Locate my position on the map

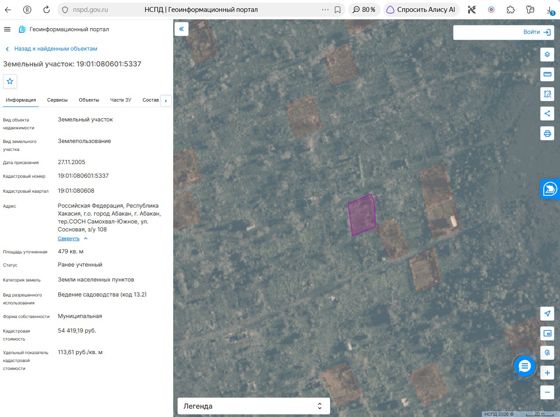[x=547, y=313]
